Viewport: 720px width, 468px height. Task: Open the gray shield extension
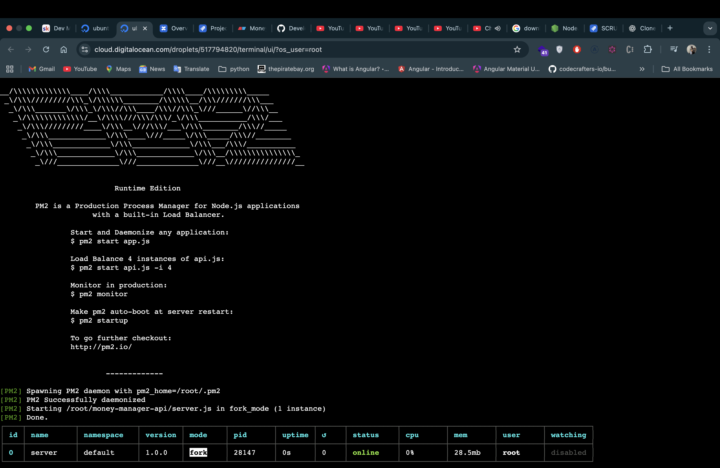559,50
